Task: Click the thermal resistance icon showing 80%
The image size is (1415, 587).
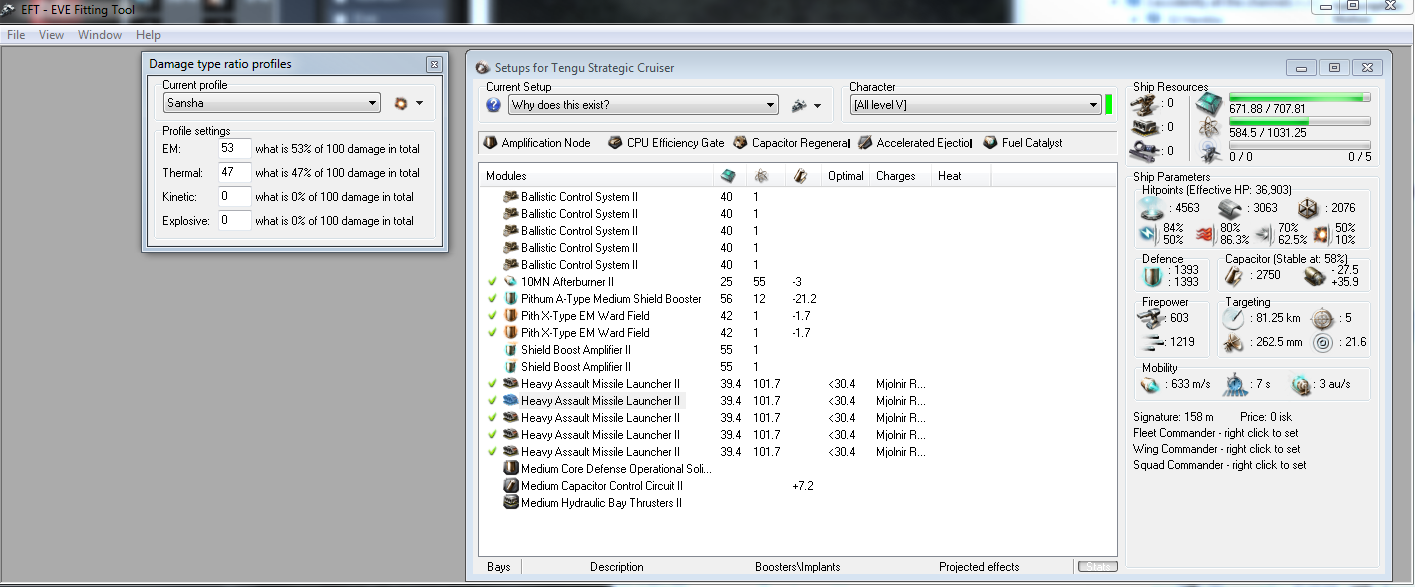Action: click(1205, 234)
